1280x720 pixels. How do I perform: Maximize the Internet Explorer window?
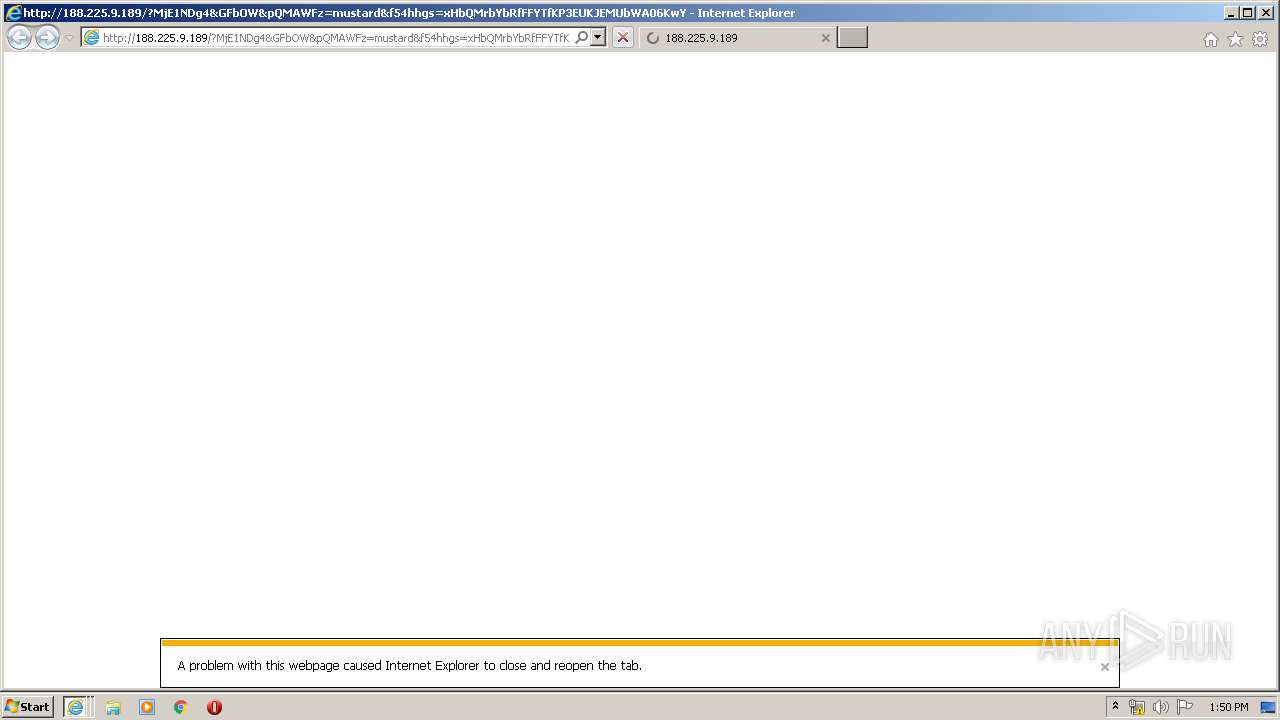[x=1247, y=13]
